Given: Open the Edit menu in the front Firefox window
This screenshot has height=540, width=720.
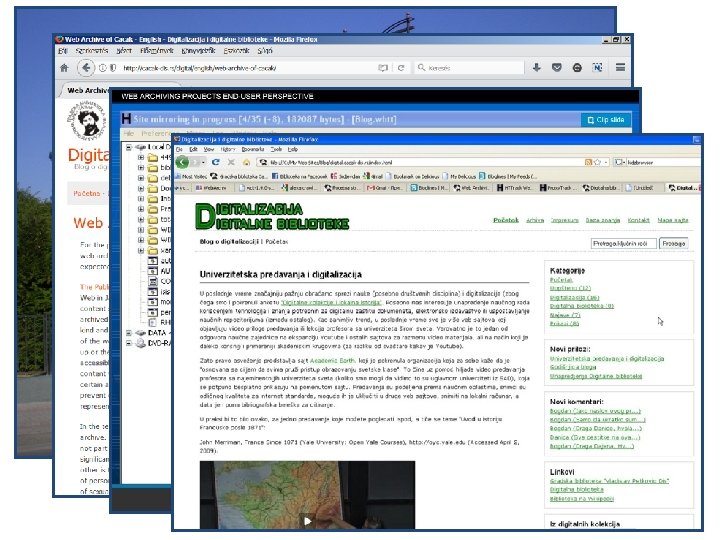Looking at the screenshot, I should 193,149.
